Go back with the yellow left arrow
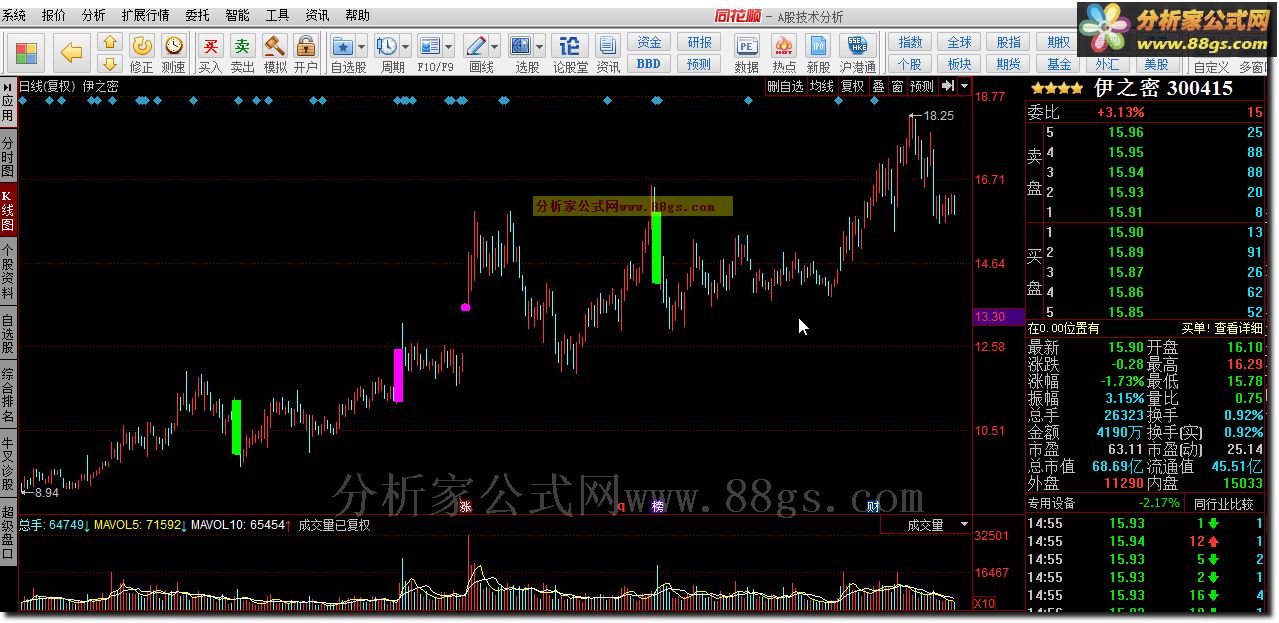Image resolution: width=1279 pixels, height=623 pixels. pos(71,53)
